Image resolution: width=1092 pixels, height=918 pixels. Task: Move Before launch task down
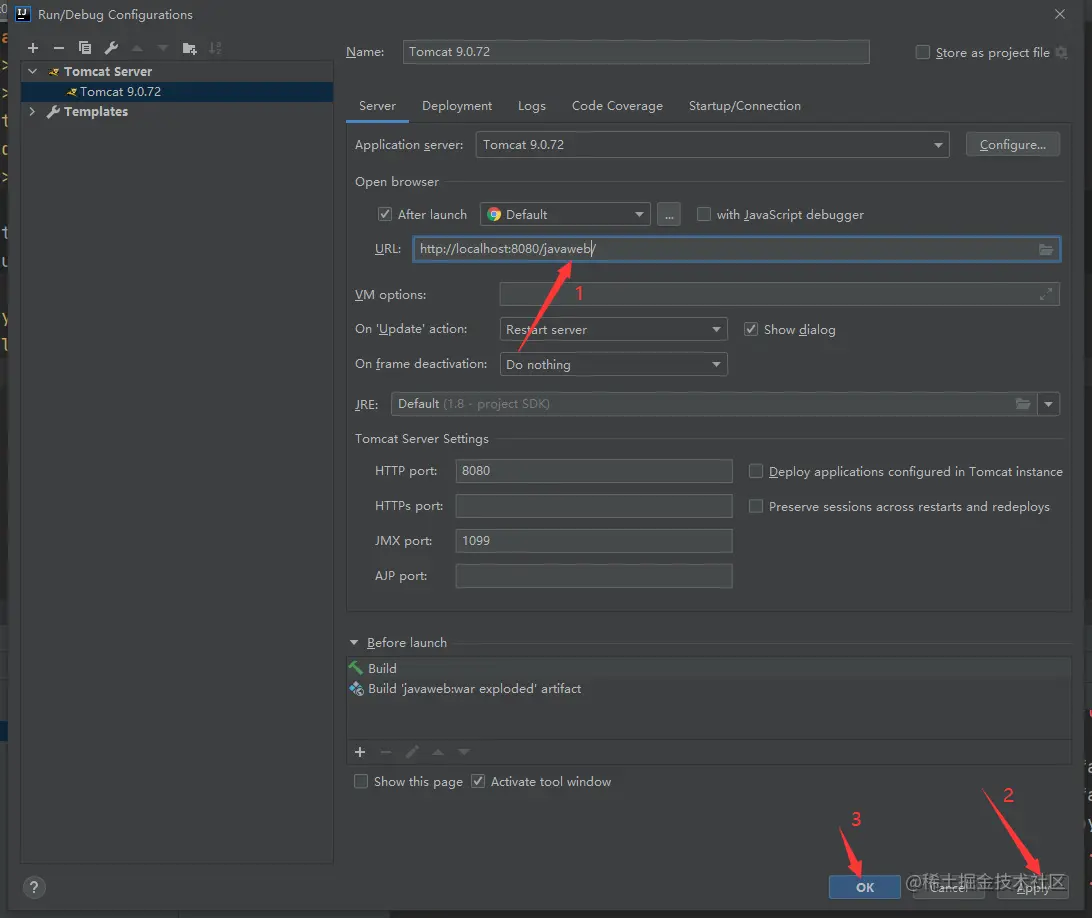(x=464, y=752)
